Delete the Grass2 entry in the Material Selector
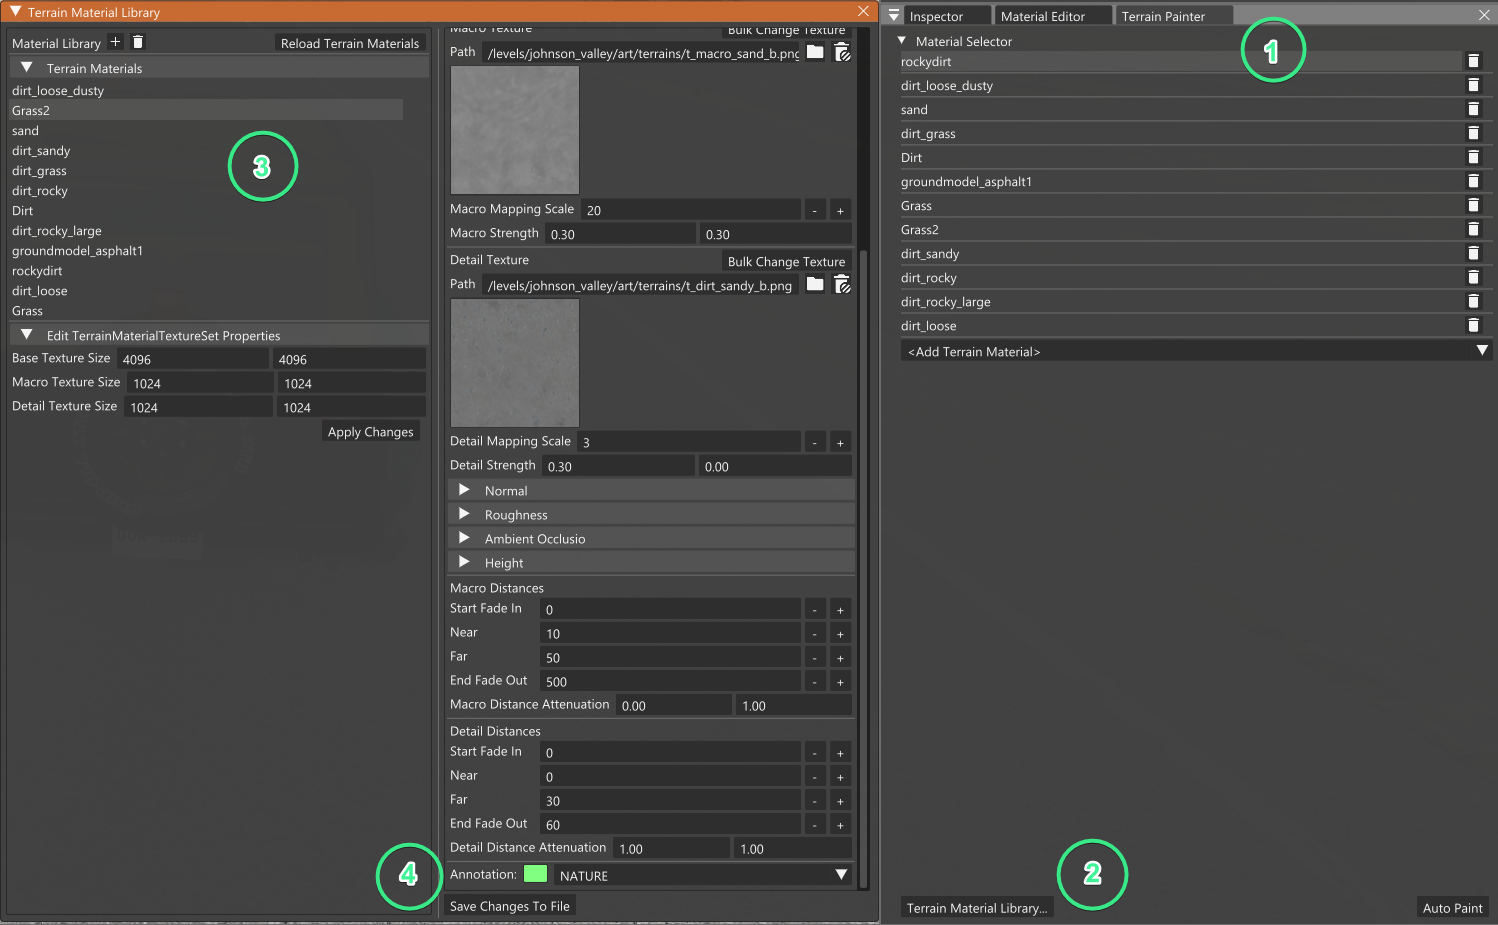Screen dimensions: 1498x925 coord(1473,228)
